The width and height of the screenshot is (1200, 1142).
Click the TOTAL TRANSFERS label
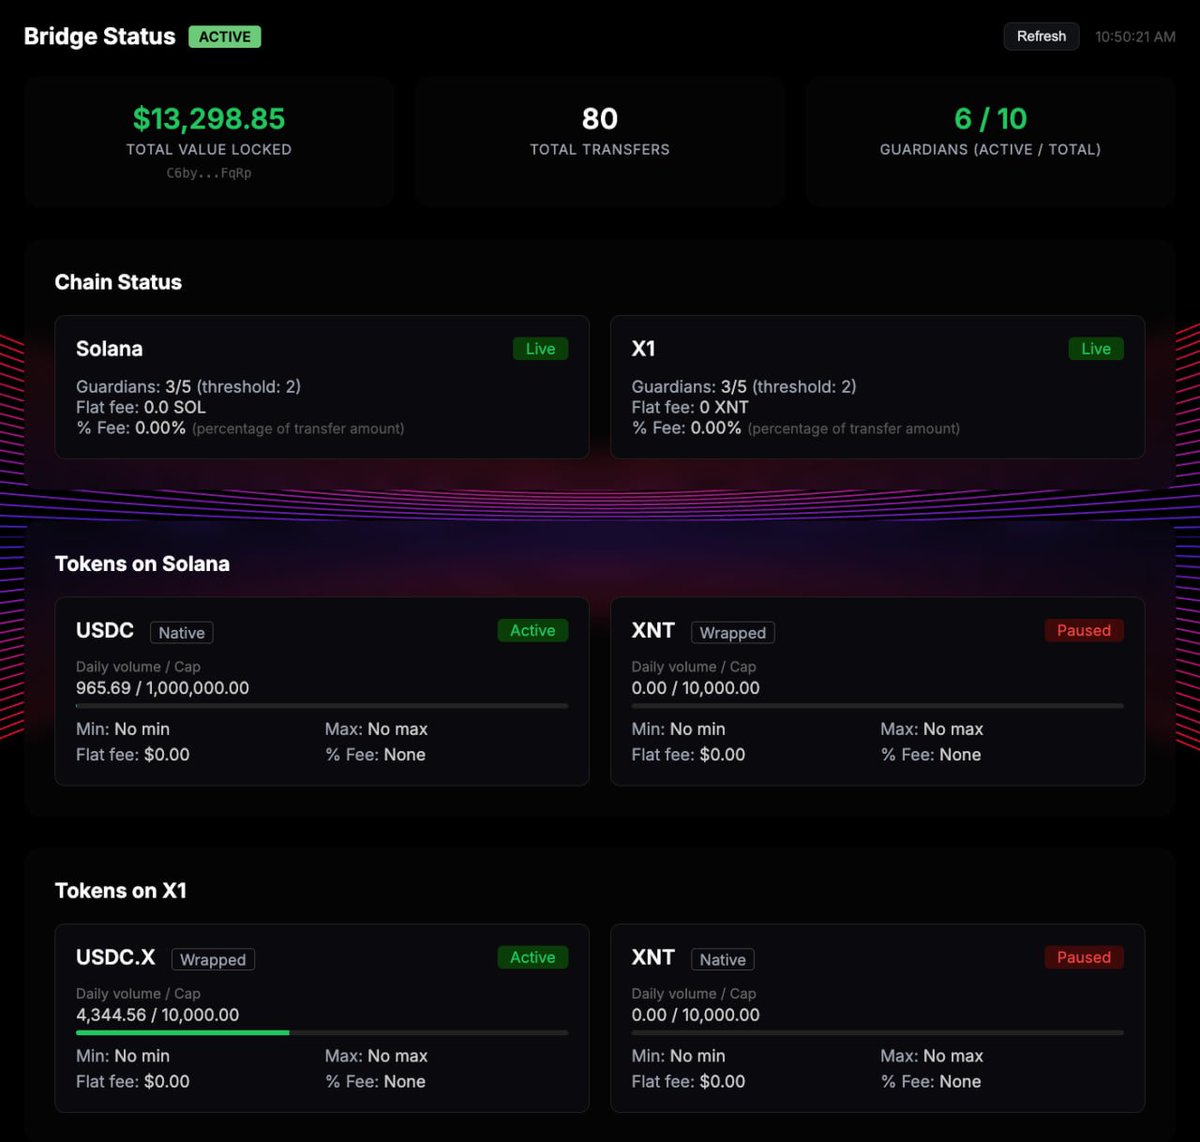tap(600, 150)
